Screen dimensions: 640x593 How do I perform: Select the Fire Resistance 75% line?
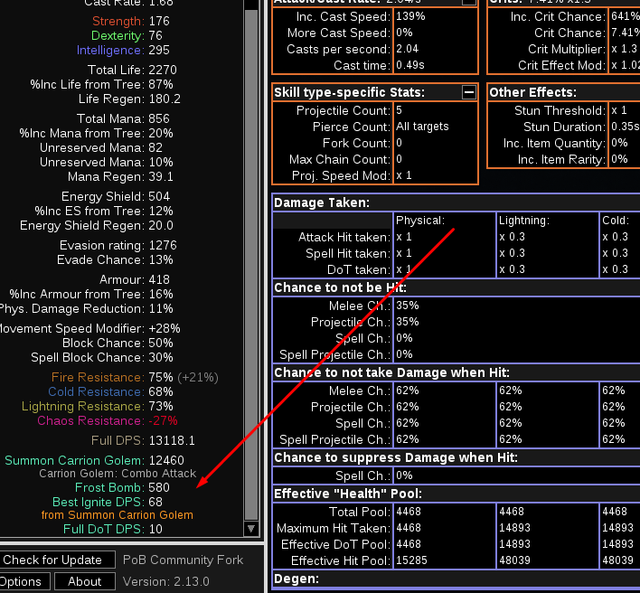(x=135, y=377)
